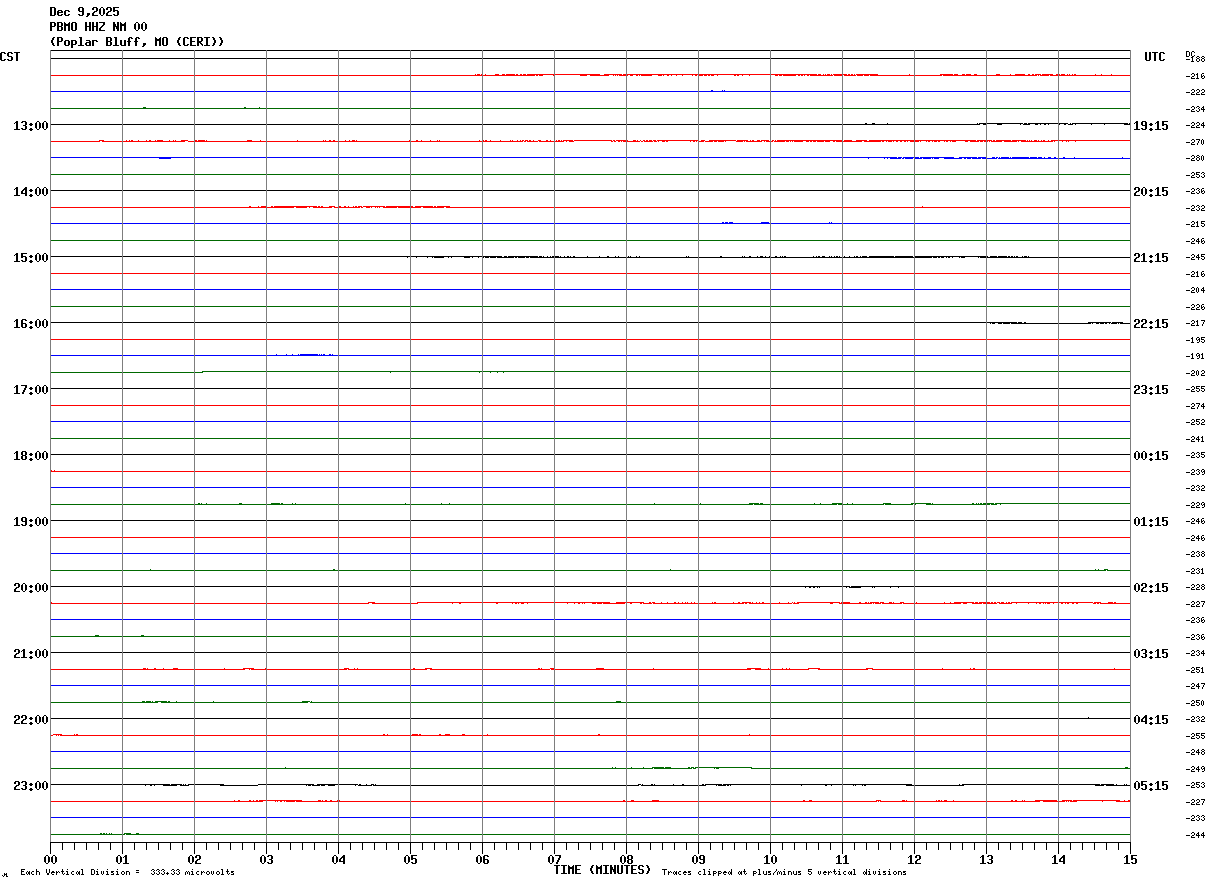Click minute tick label '12' on the time axis
Image resolution: width=1210 pixels, height=886 pixels.
(x=914, y=860)
